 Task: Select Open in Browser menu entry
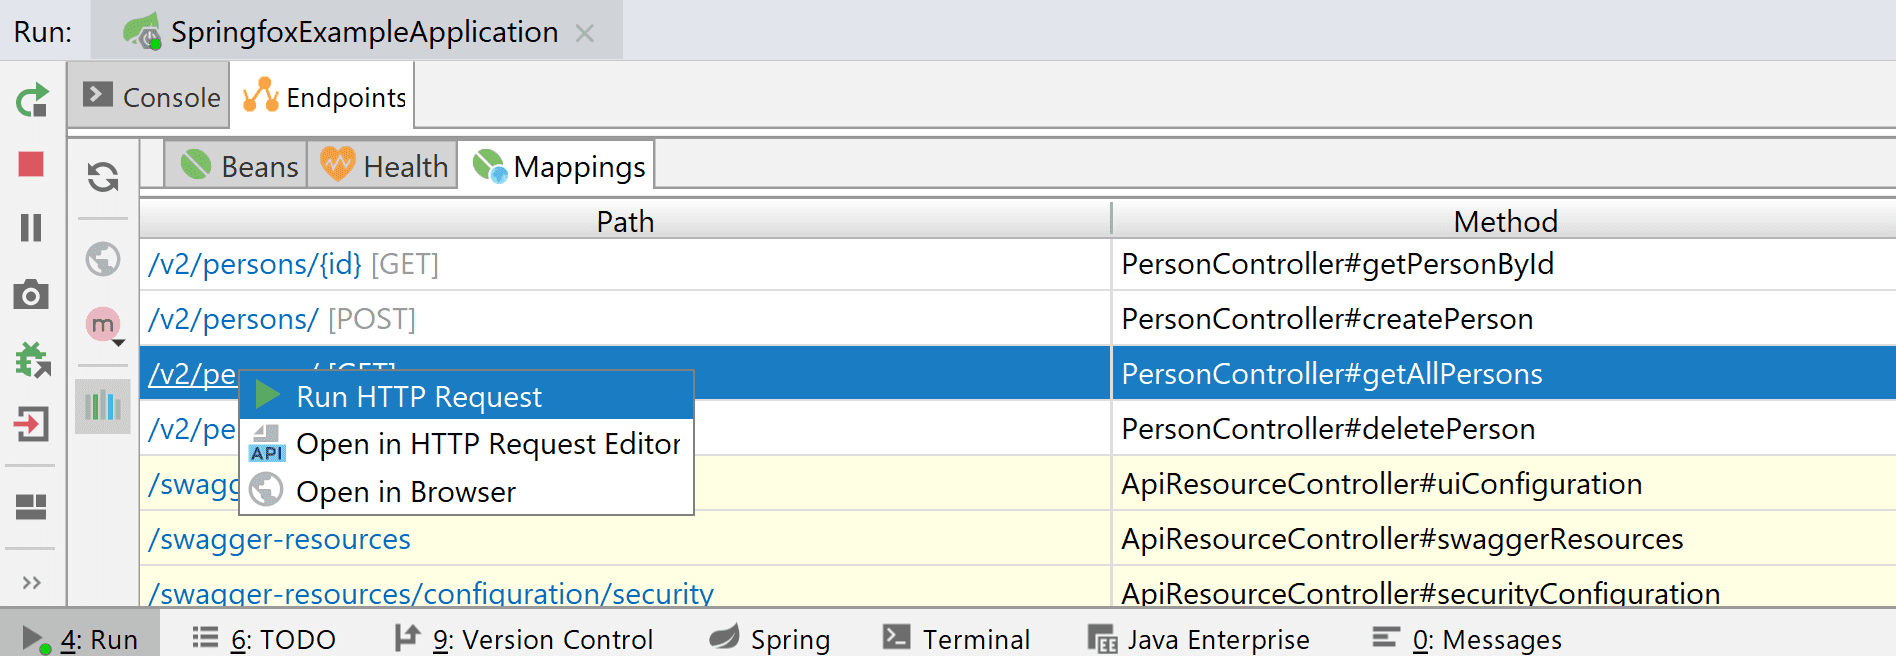point(405,492)
